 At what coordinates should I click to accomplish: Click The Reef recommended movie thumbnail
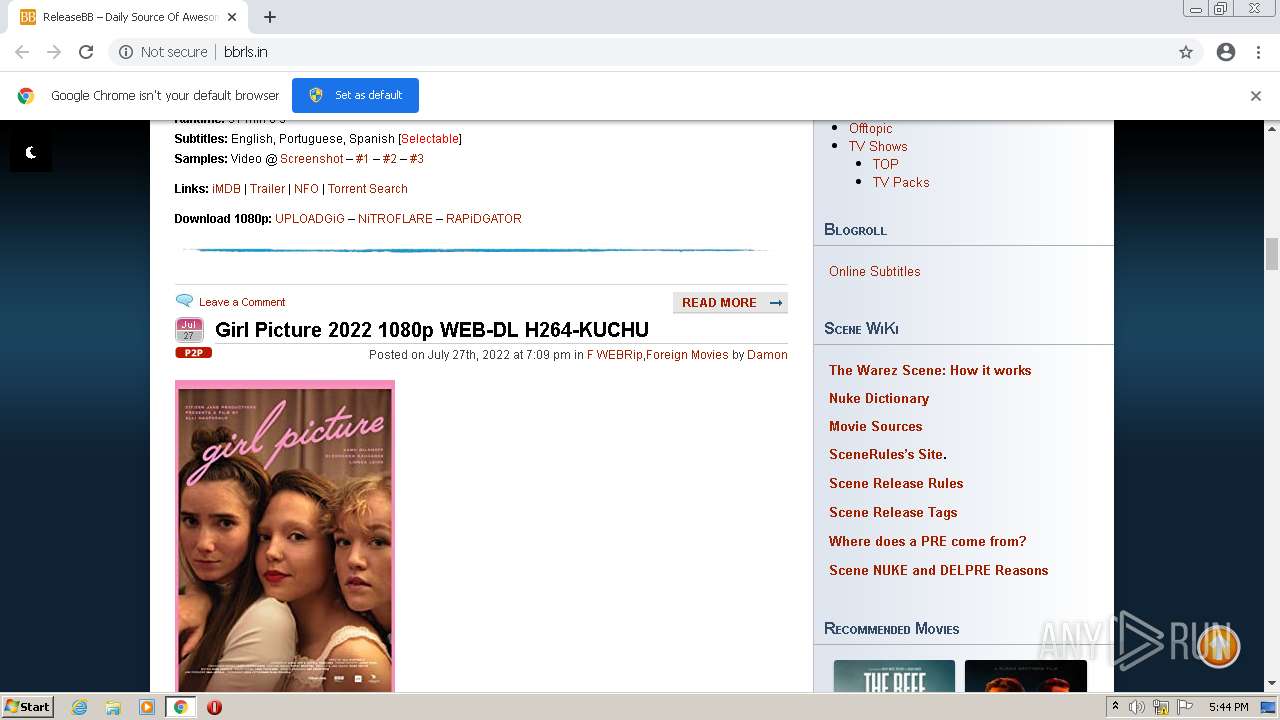894,676
